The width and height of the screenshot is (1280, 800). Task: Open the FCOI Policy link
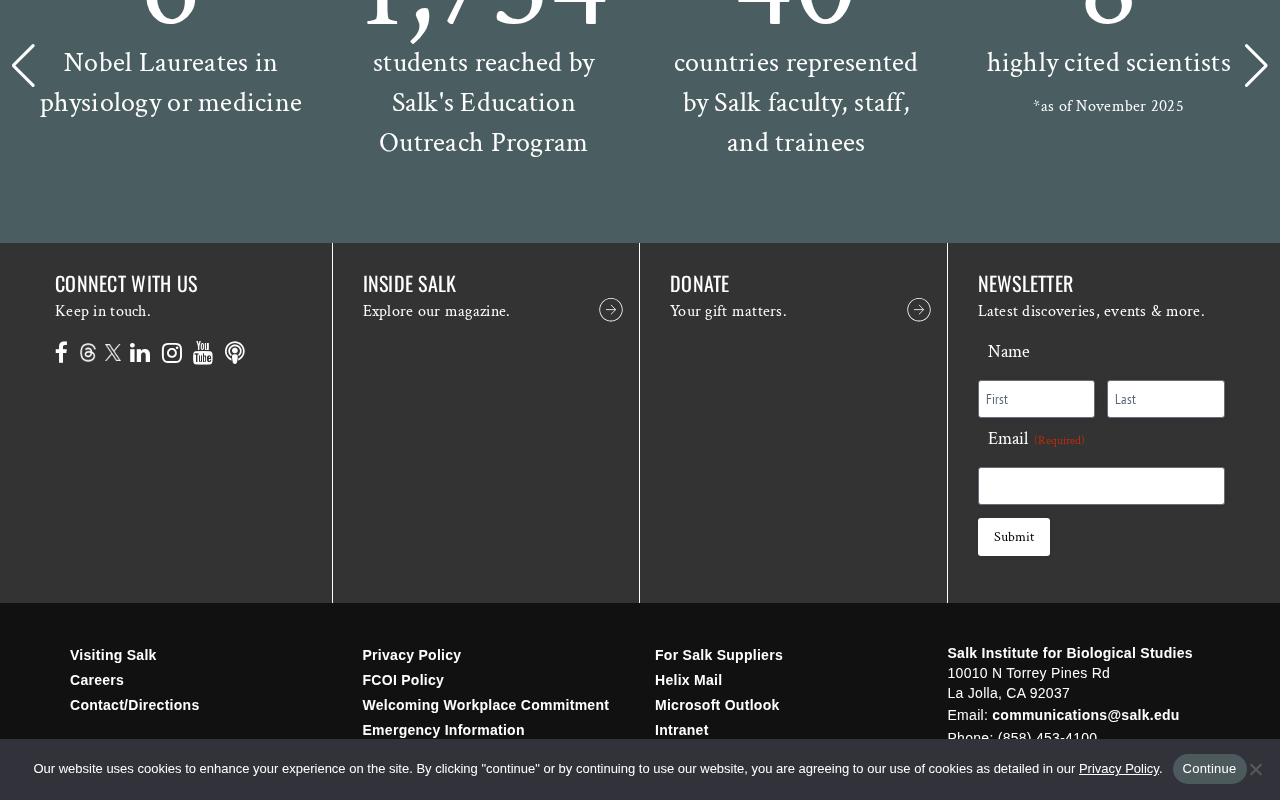click(x=403, y=680)
